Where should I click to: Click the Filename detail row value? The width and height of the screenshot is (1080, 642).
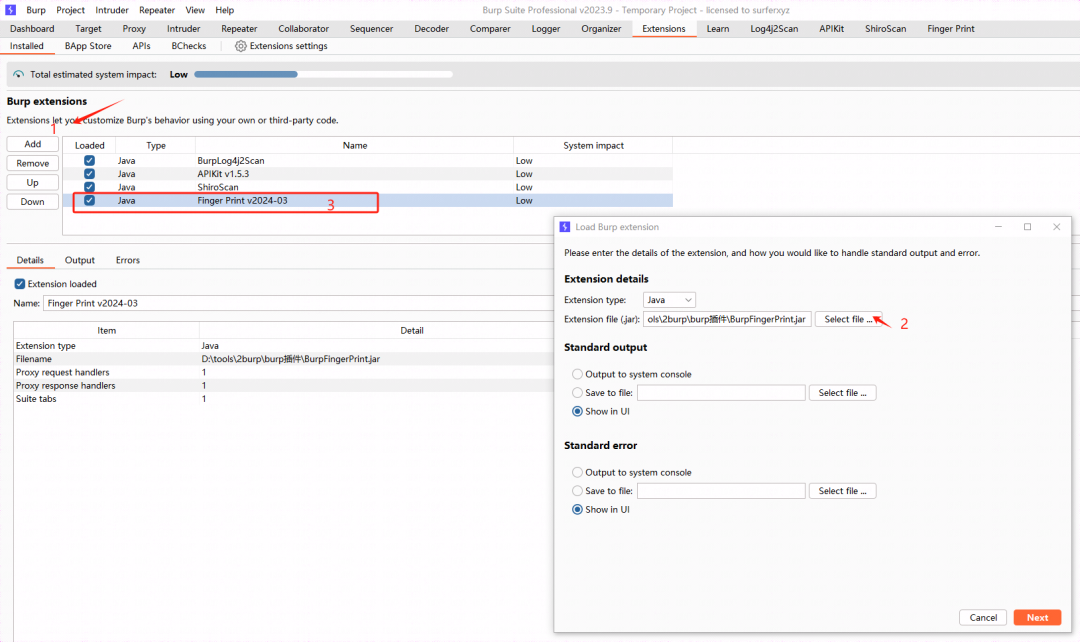[x=291, y=359]
